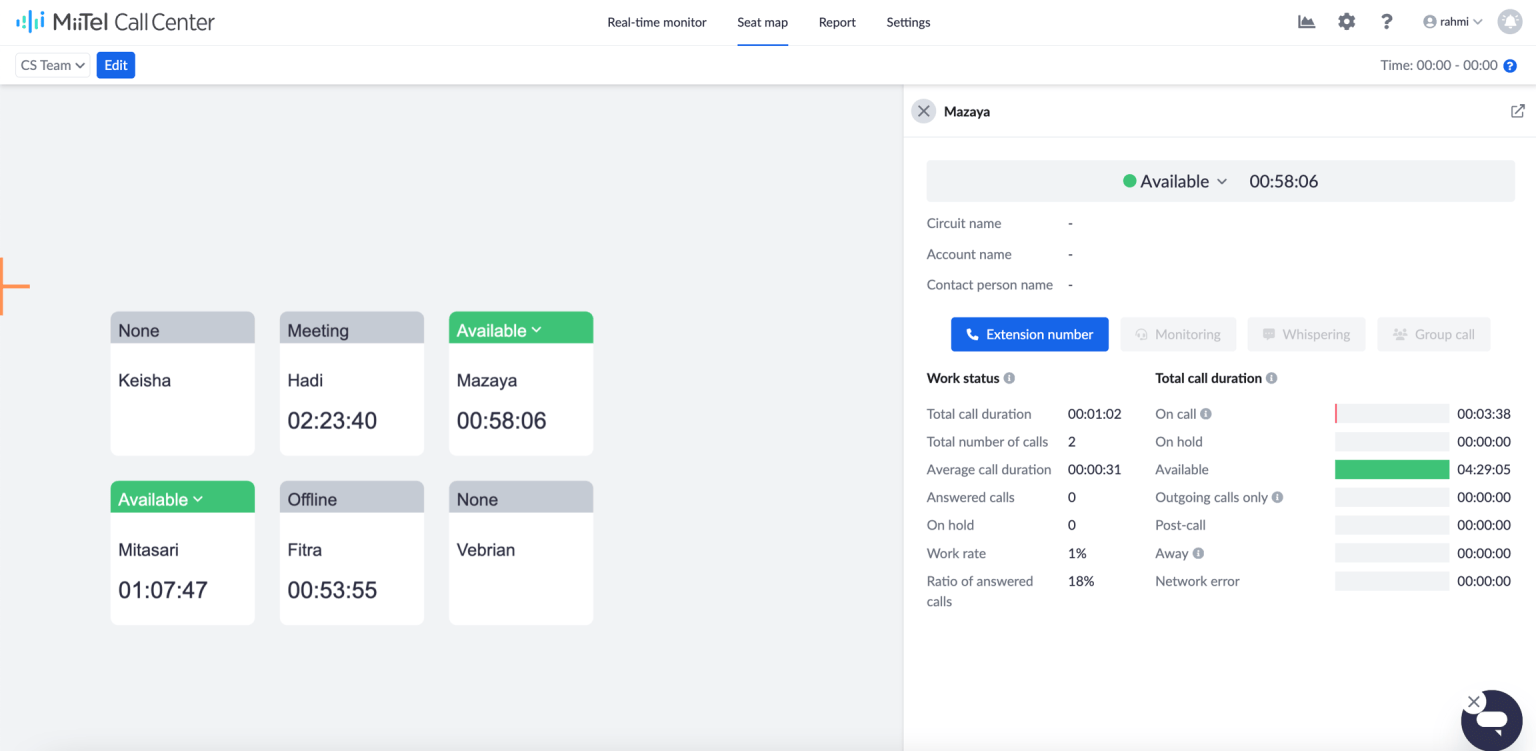Click the help question mark icon

[x=1386, y=22]
